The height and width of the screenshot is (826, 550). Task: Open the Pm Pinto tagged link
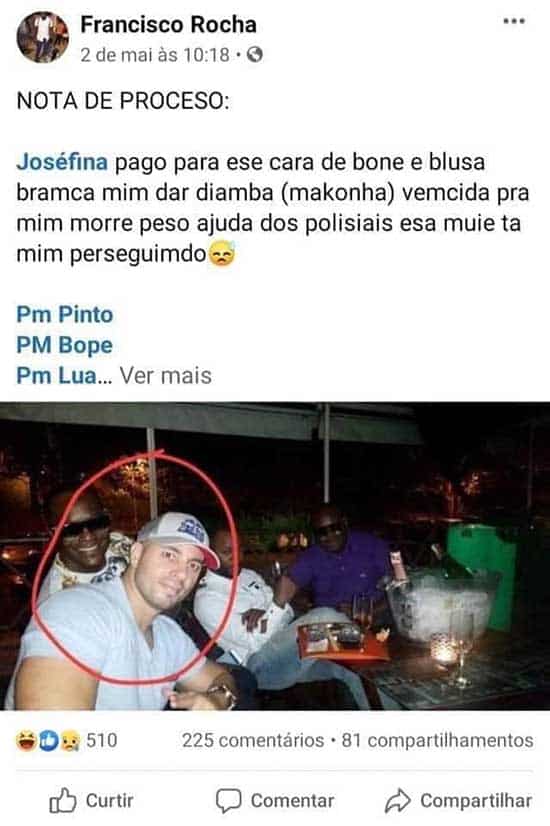click(x=65, y=314)
